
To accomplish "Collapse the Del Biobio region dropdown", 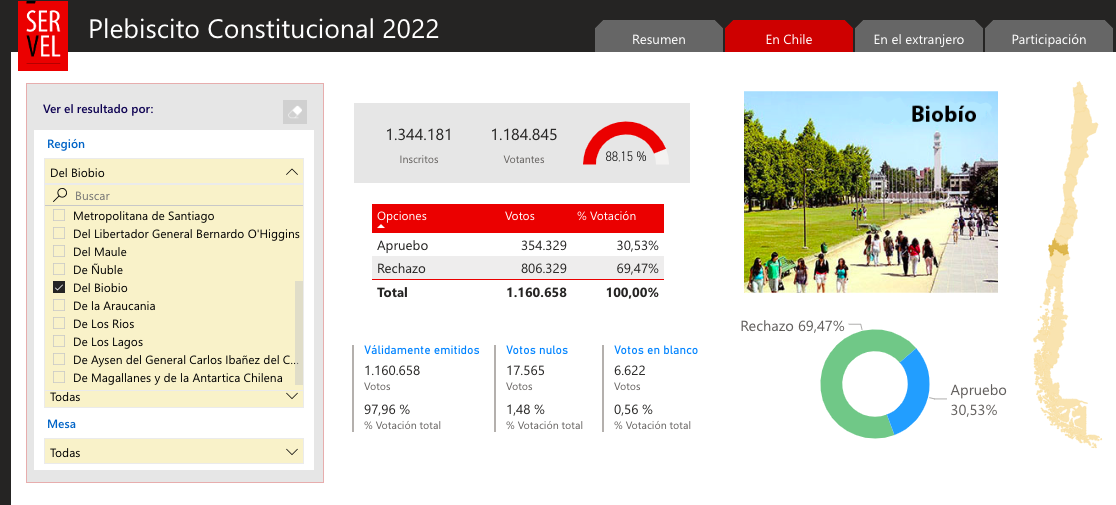I will click(x=291, y=172).
